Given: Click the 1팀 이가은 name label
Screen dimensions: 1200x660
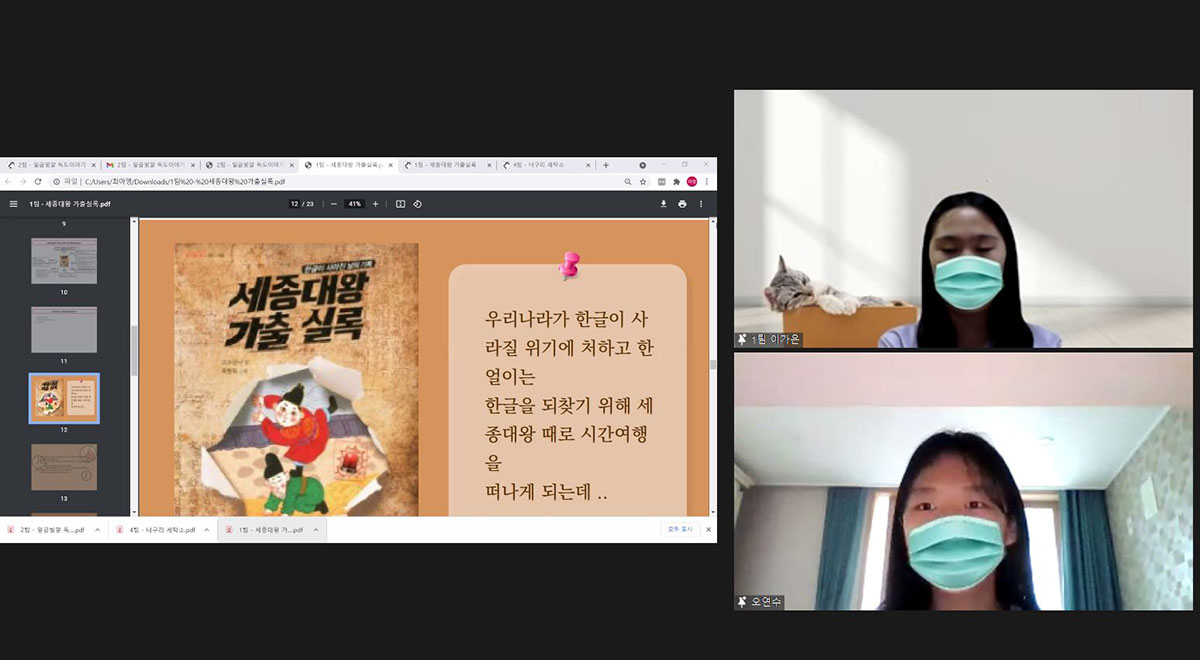Looking at the screenshot, I should point(776,340).
